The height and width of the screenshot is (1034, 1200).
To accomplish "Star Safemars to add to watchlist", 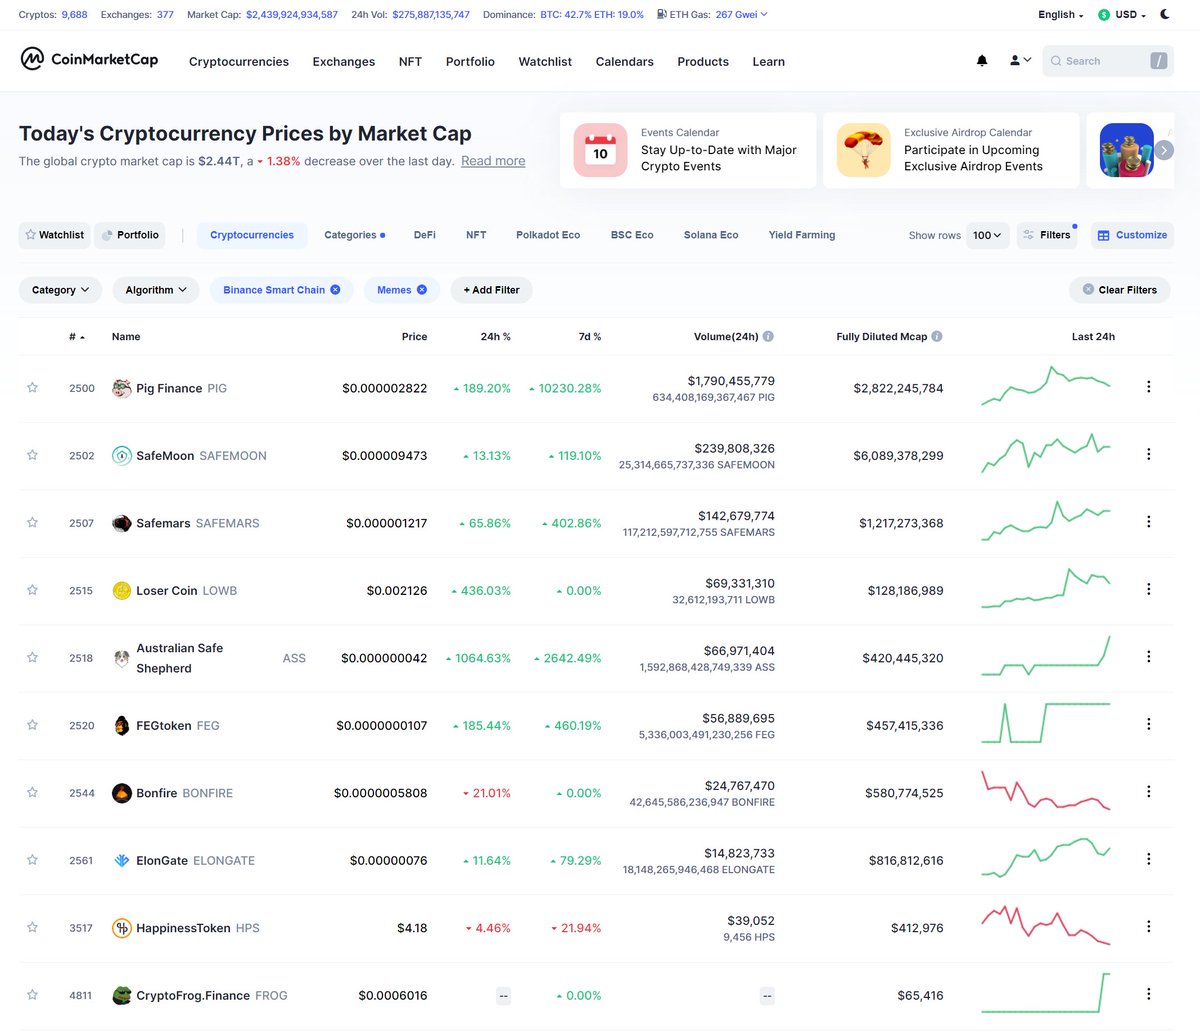I will (32, 522).
